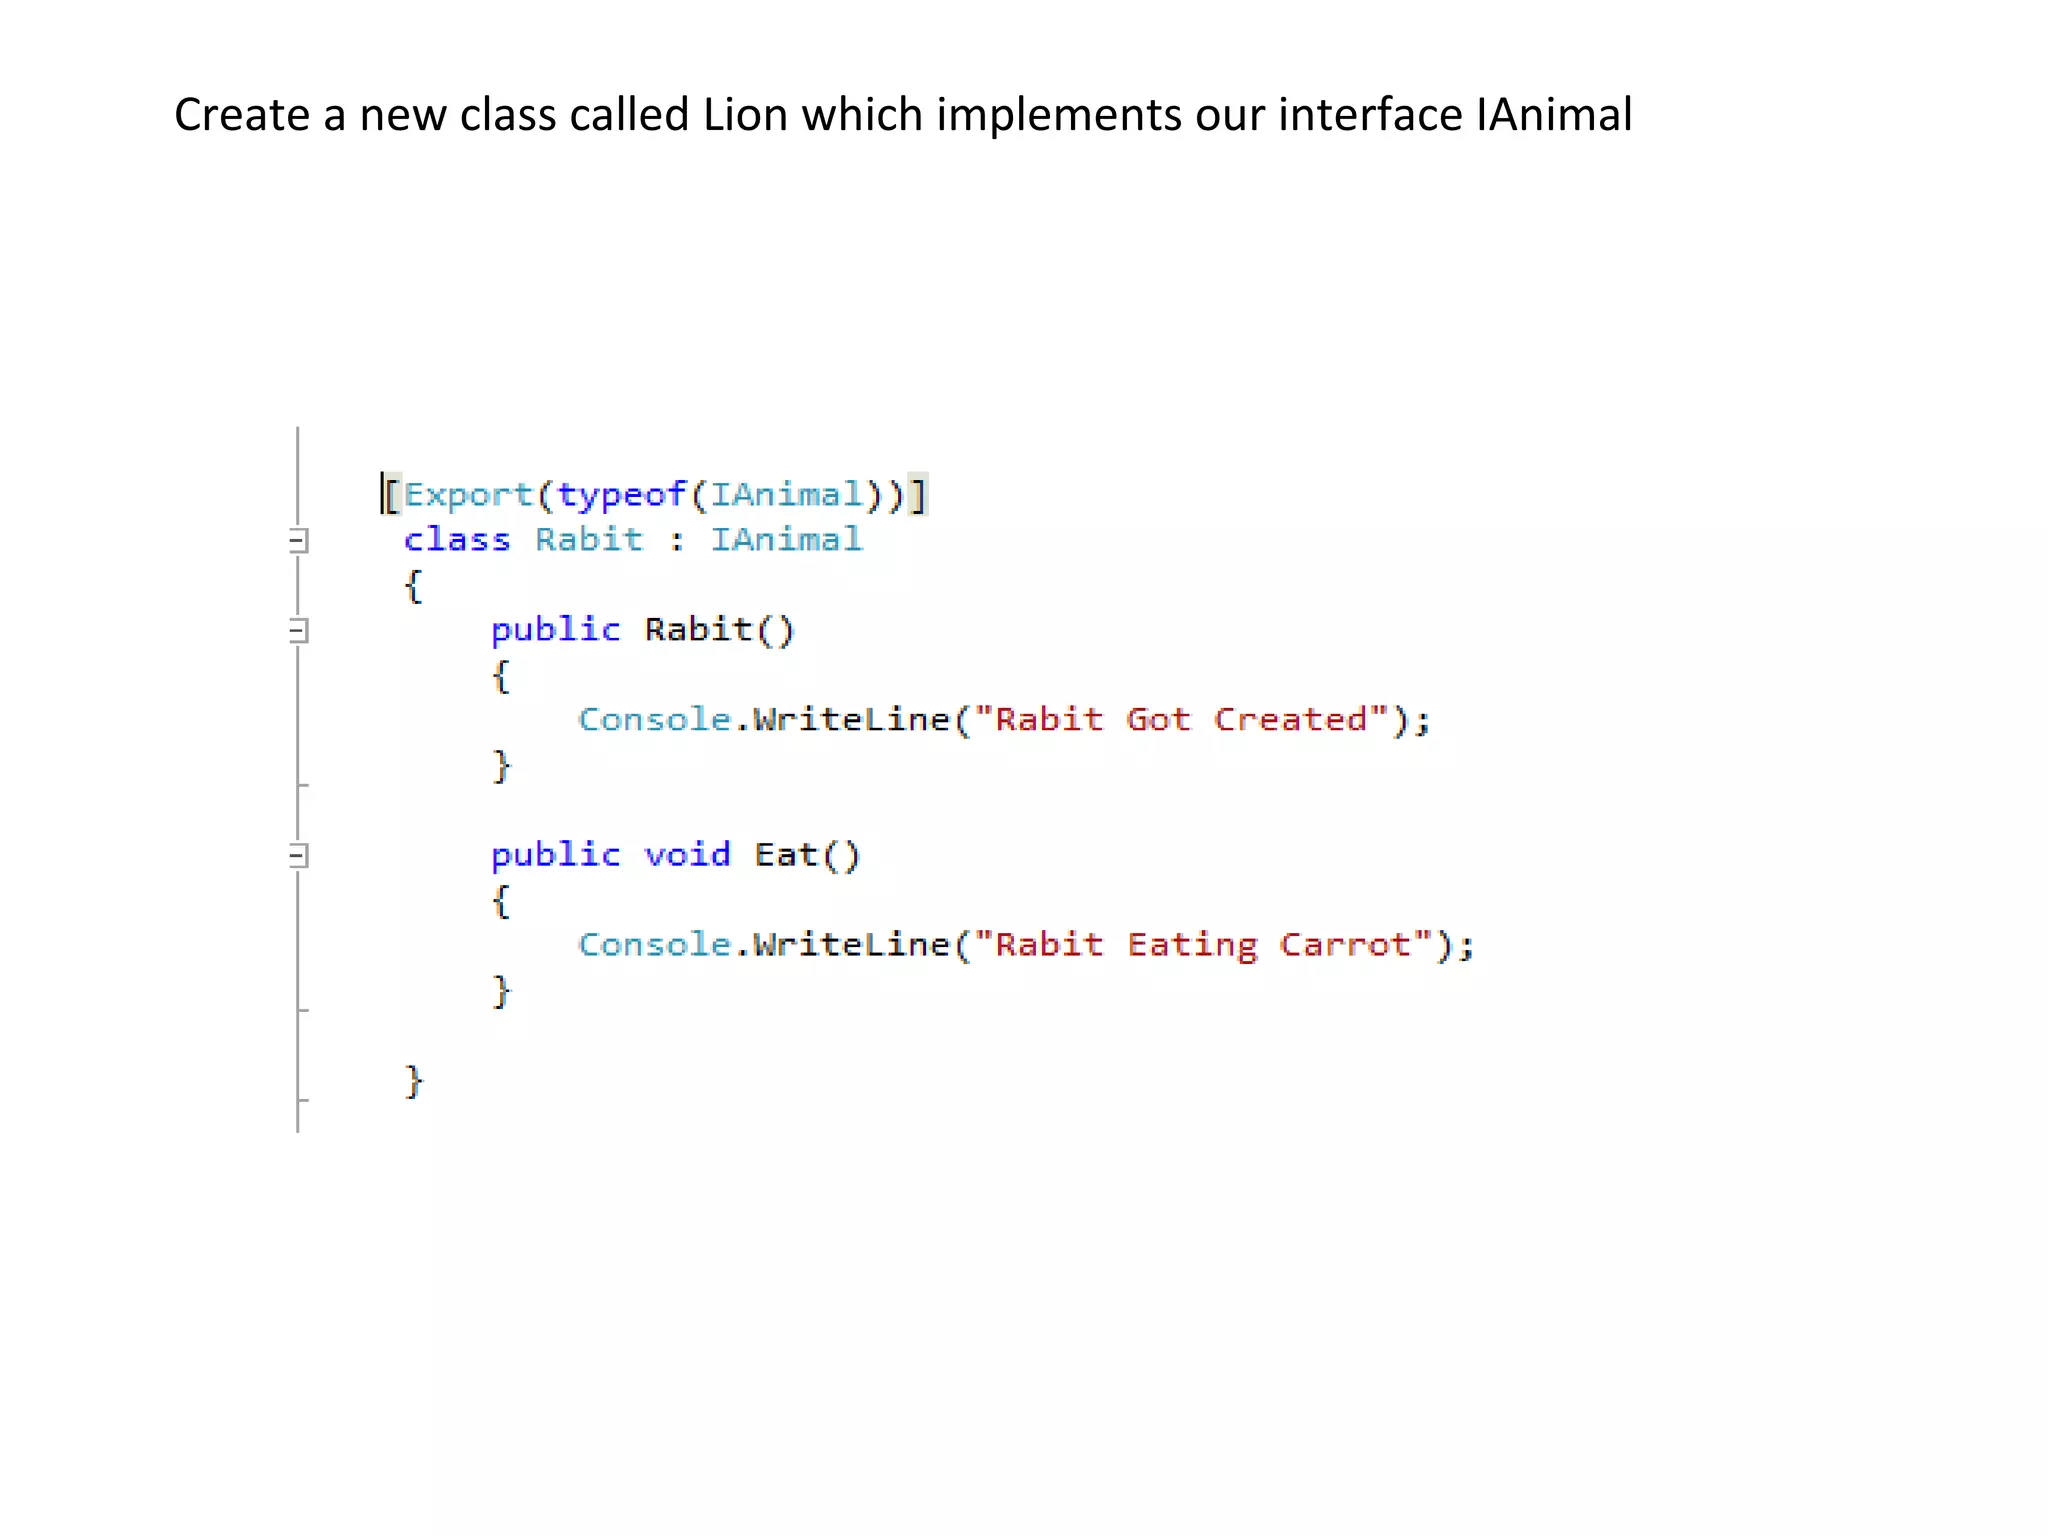Collapse the Eat() method outline toggle

click(x=297, y=856)
